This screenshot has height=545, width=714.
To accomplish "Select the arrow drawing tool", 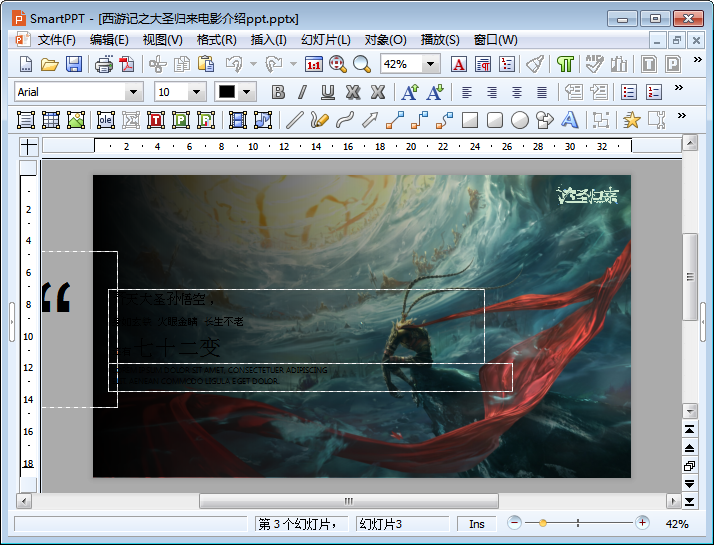I will [370, 120].
